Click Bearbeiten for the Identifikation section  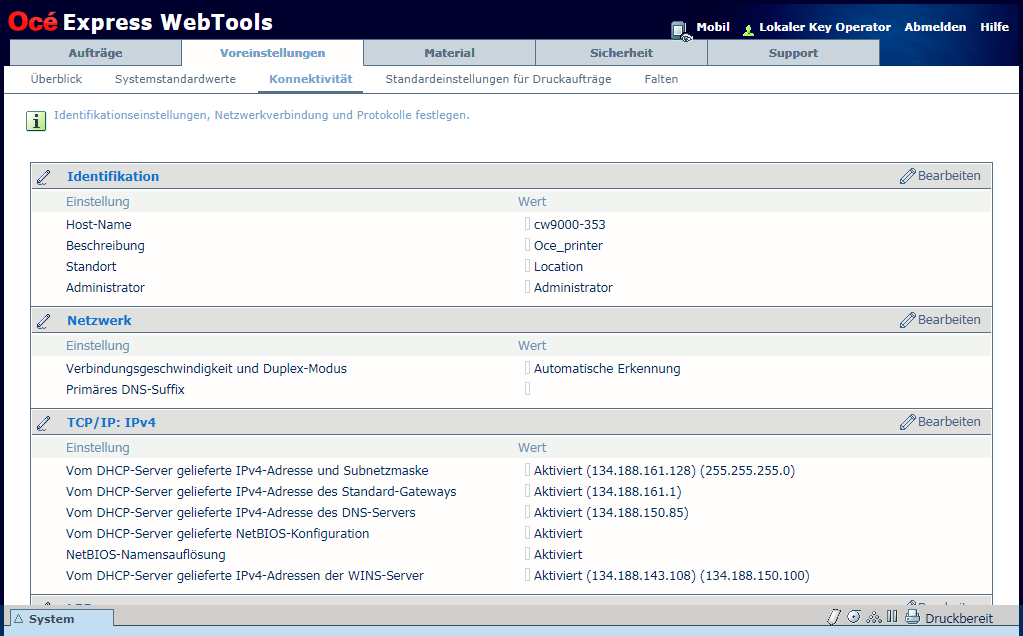[940, 176]
